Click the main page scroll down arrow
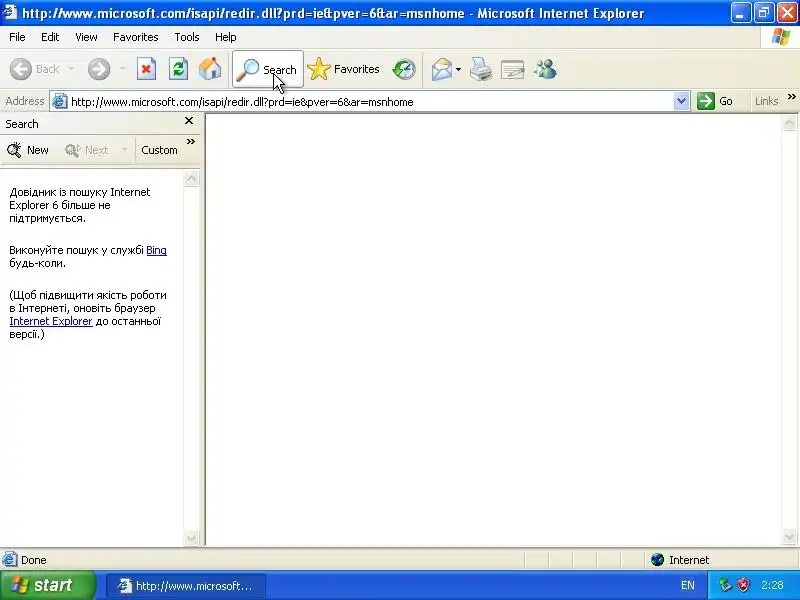800x600 pixels. pos(789,536)
